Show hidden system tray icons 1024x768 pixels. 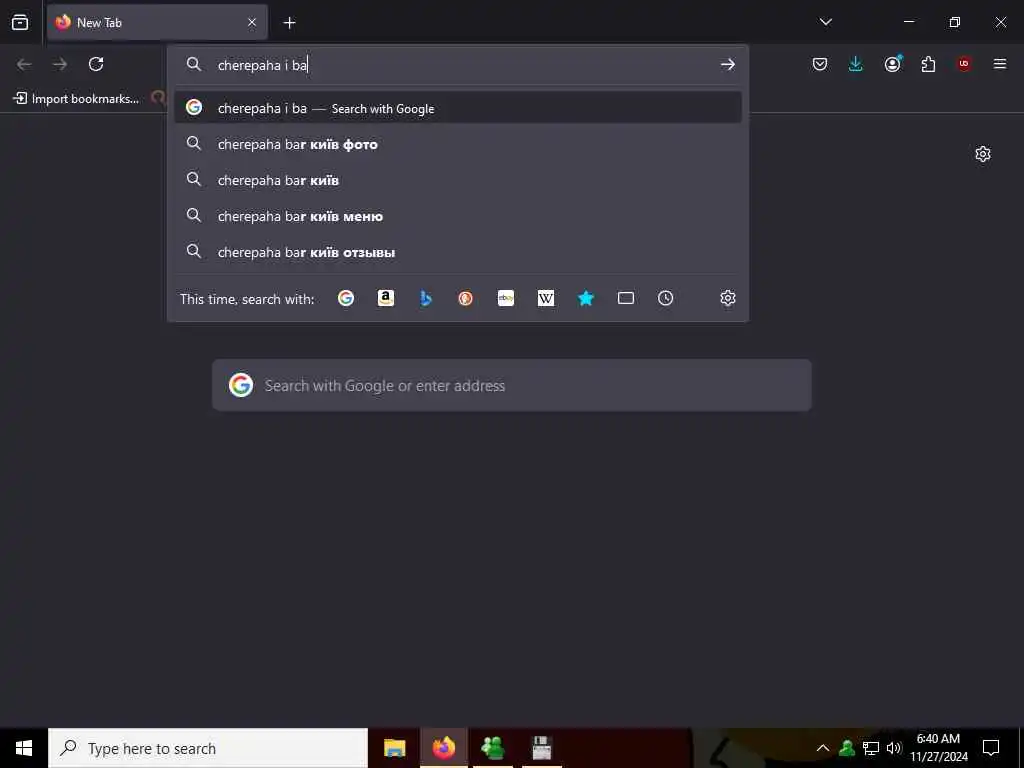pos(823,748)
